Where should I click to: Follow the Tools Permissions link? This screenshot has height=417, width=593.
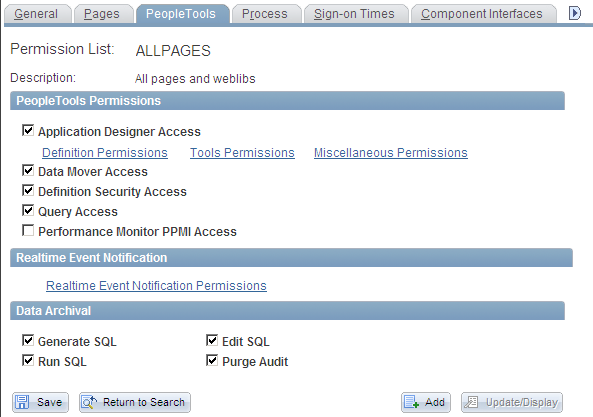point(242,153)
